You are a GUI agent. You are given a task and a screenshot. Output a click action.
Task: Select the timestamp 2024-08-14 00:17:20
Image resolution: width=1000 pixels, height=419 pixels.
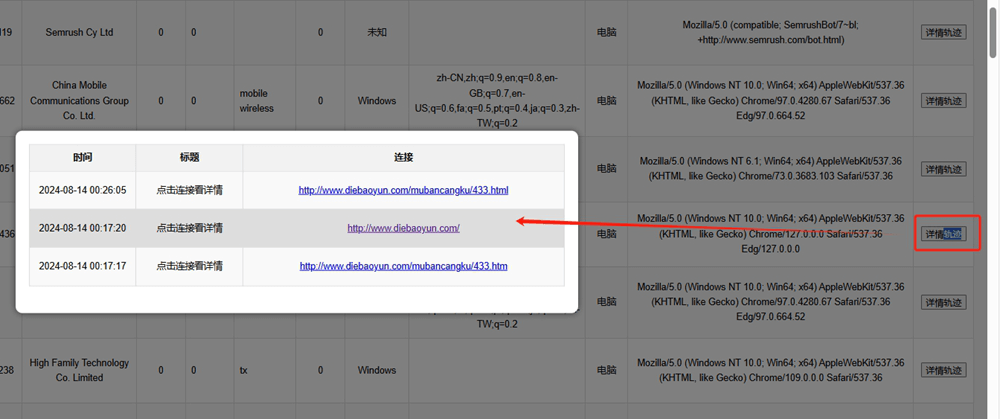click(x=82, y=228)
